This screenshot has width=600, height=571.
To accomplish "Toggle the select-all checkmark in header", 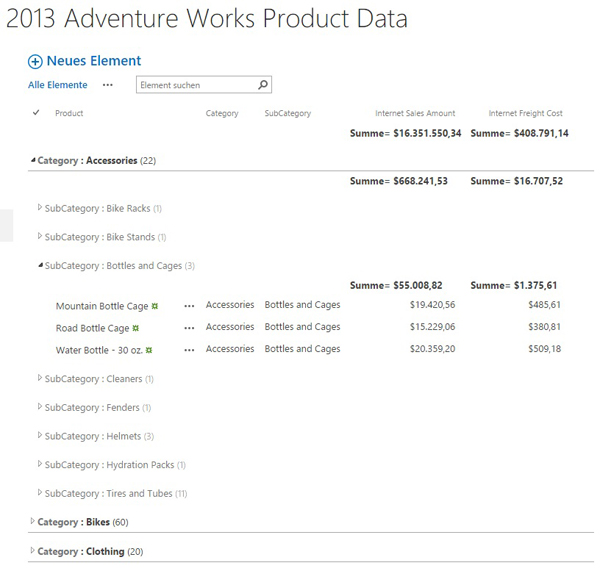I will [36, 113].
